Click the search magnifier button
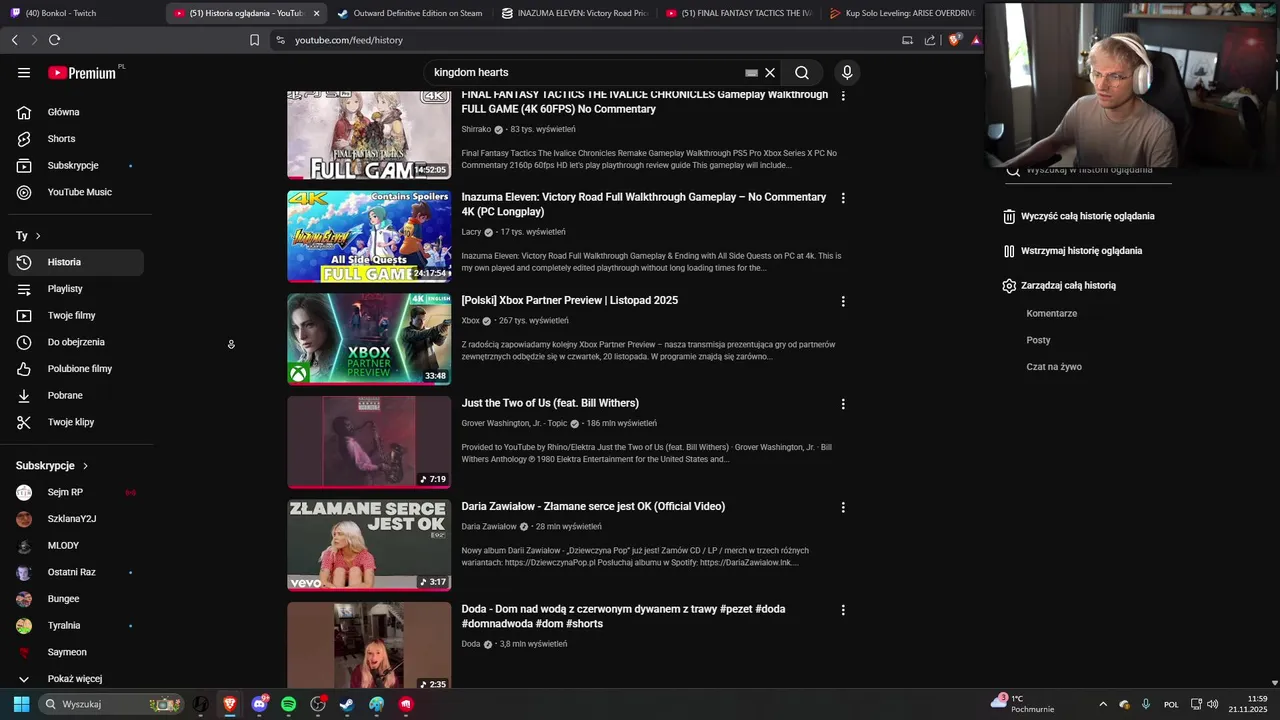Viewport: 1280px width, 720px height. (802, 72)
